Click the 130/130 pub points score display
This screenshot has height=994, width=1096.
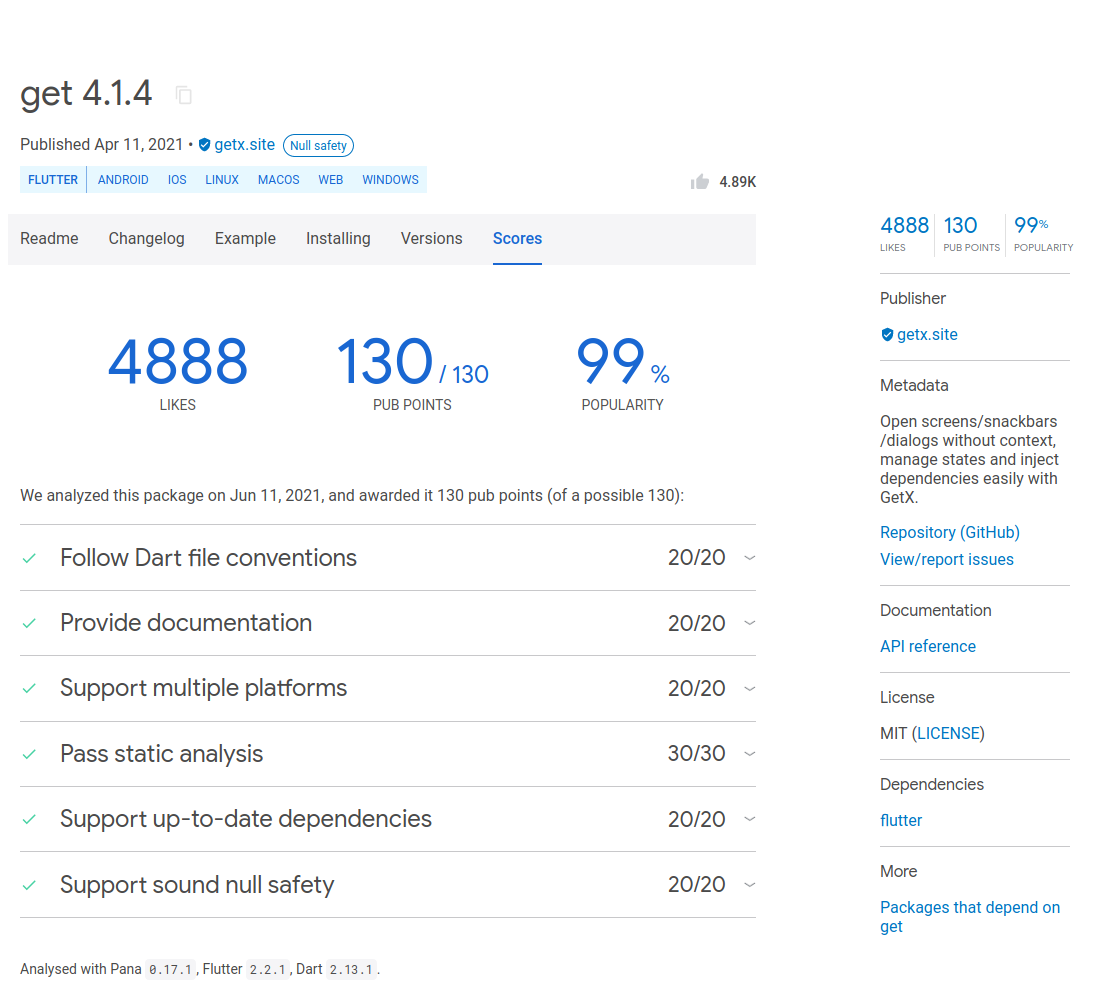tap(410, 365)
